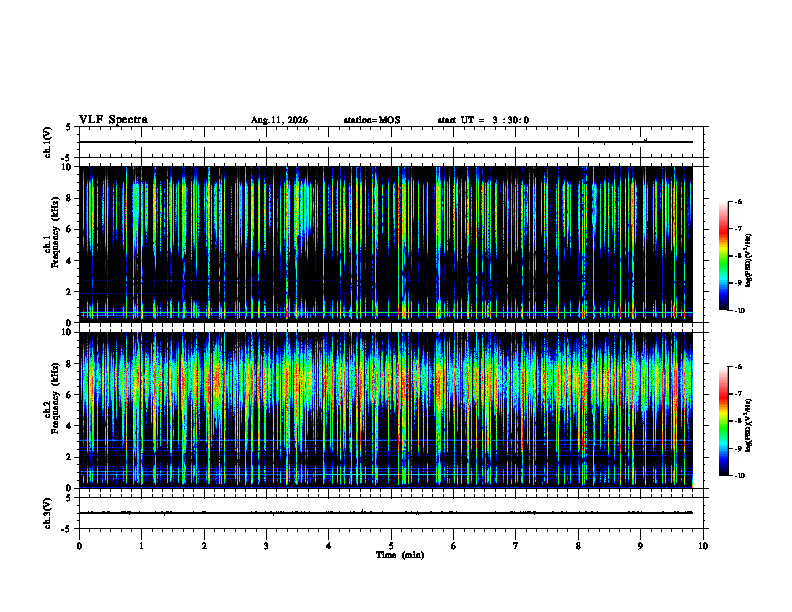Click the "VLF Spectra" plot title
The image size is (792, 612).
113,120
